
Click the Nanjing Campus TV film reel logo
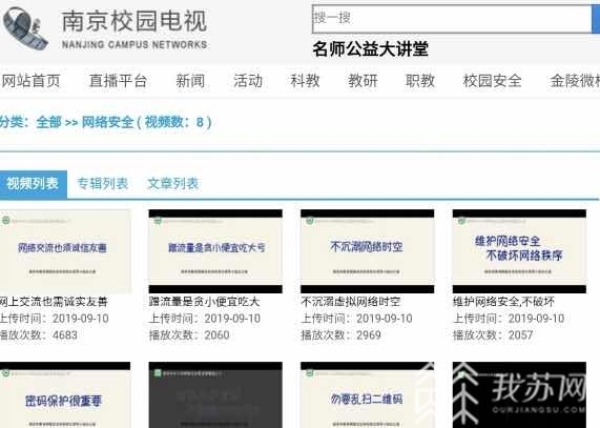25,32
